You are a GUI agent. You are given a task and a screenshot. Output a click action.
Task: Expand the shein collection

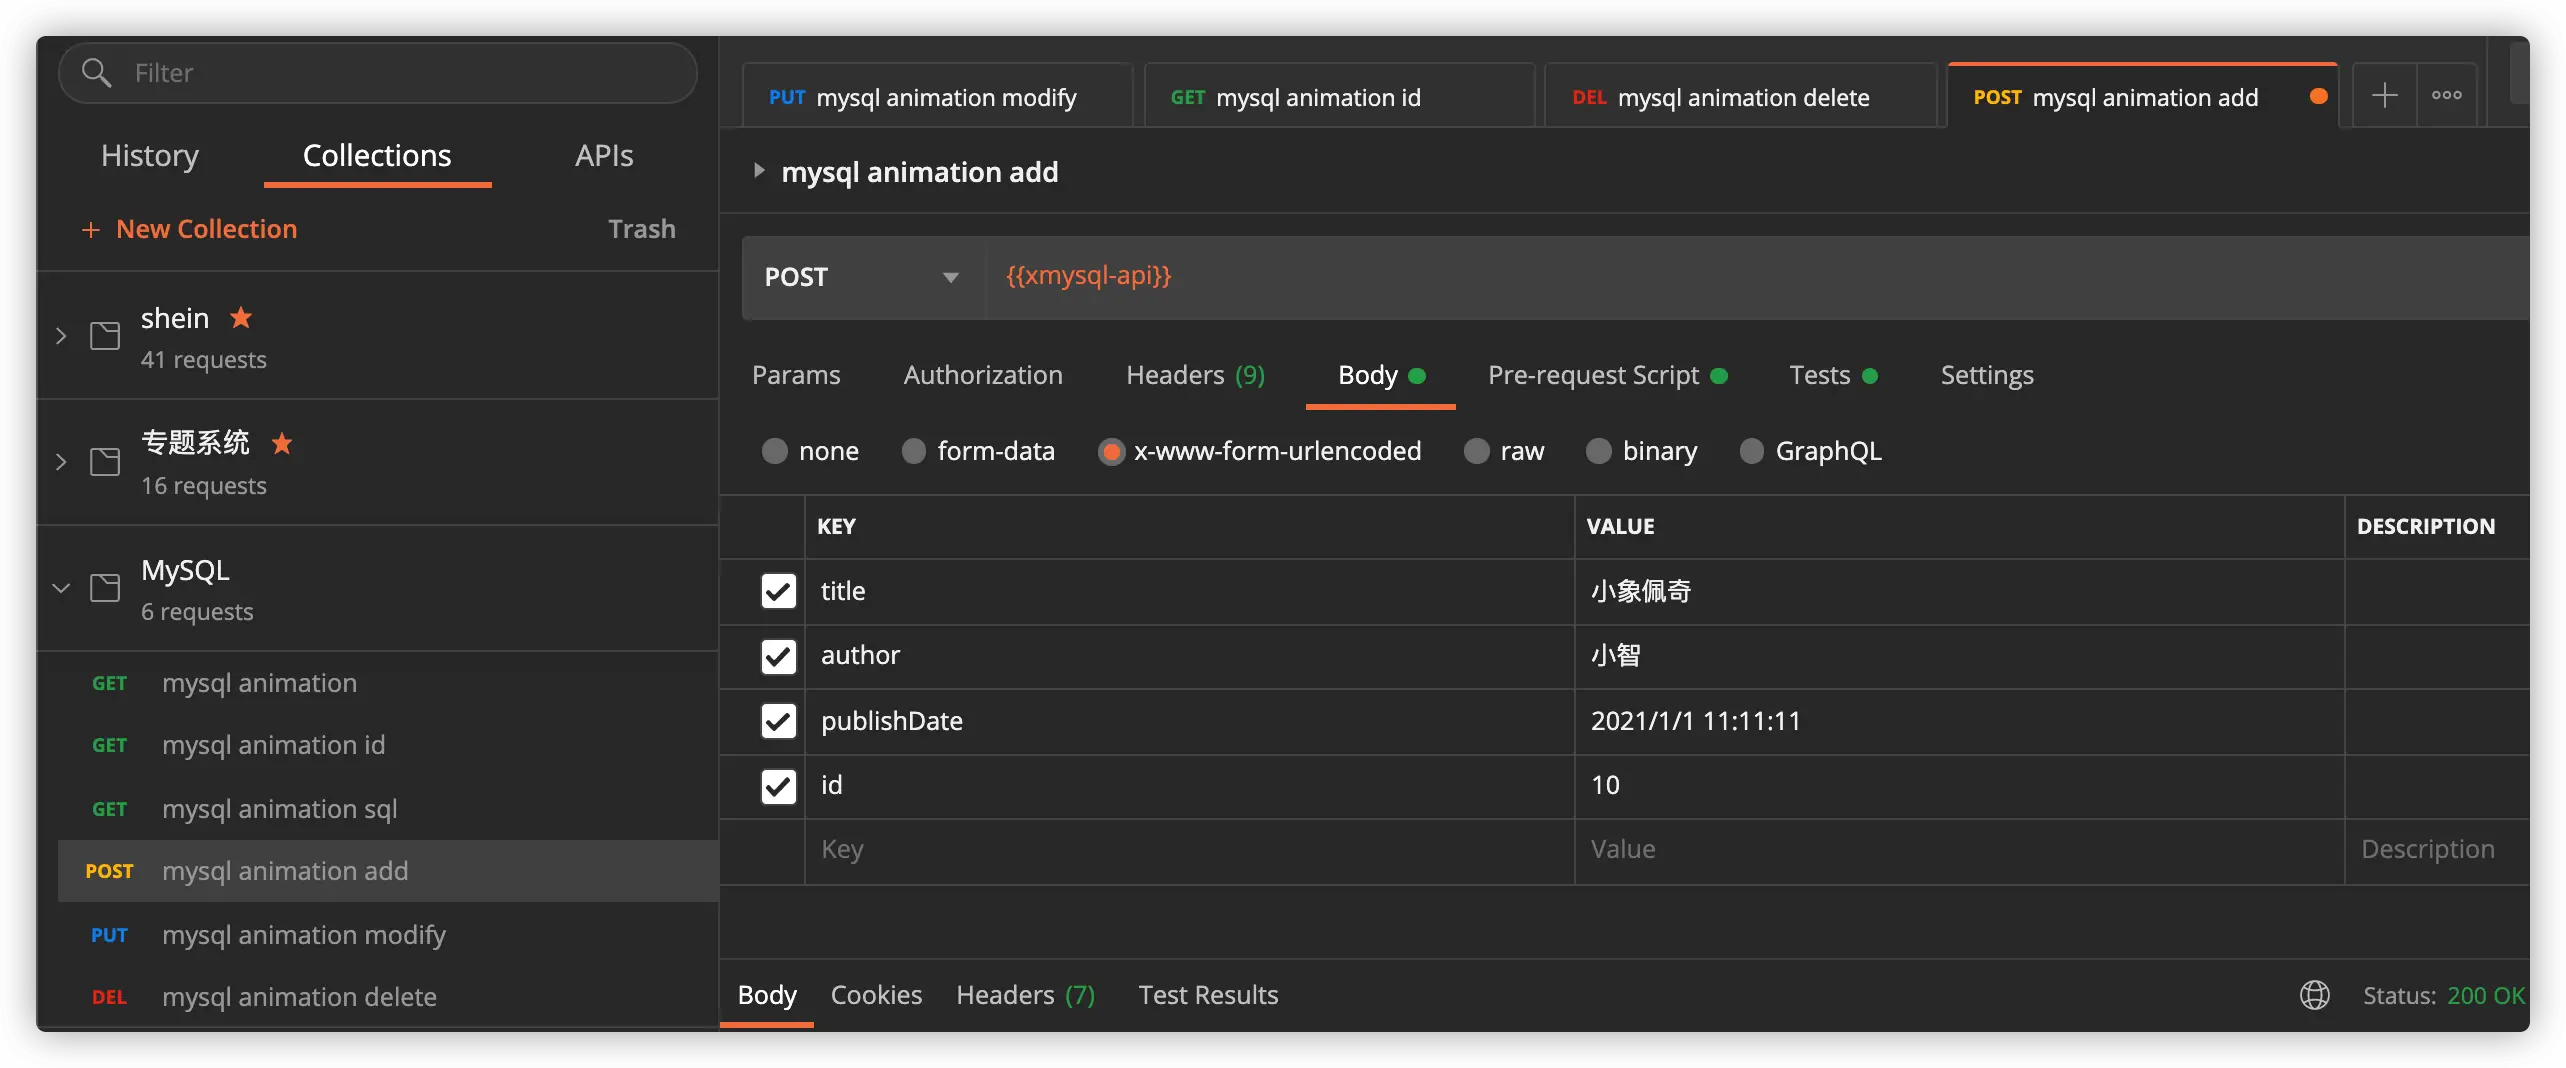[61, 336]
